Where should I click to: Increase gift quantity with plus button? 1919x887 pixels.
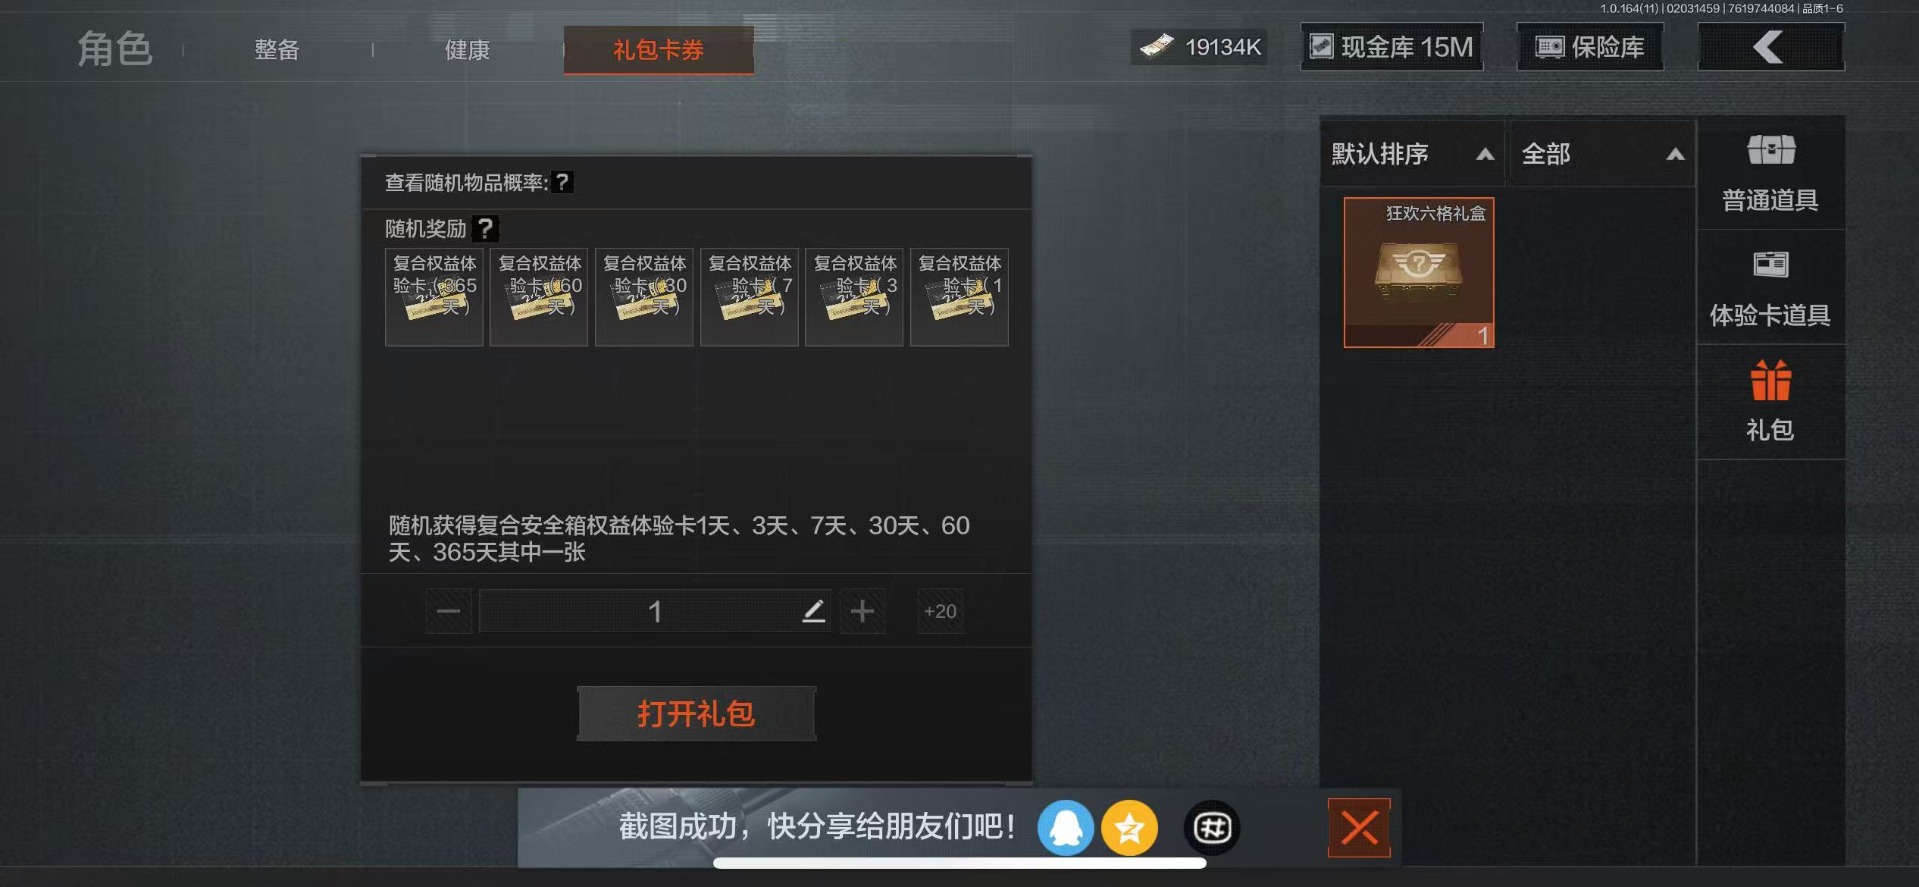tap(862, 611)
